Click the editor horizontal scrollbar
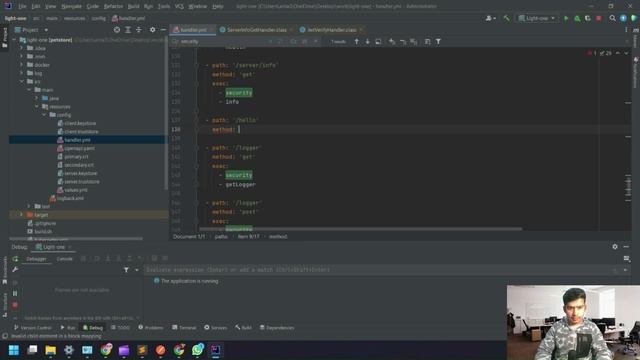The width and height of the screenshot is (640, 360). pos(360,229)
